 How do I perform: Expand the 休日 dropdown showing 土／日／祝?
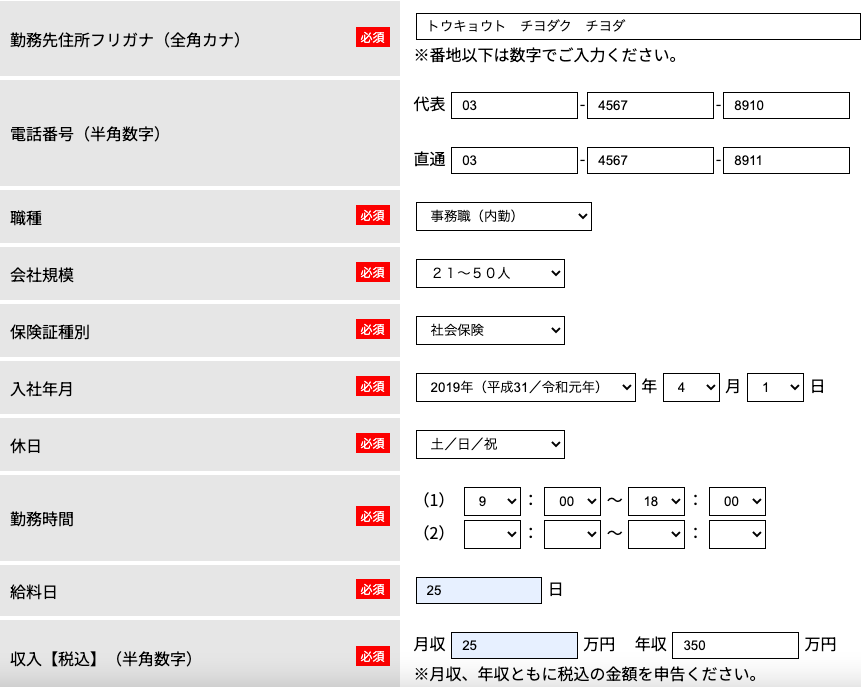(490, 444)
